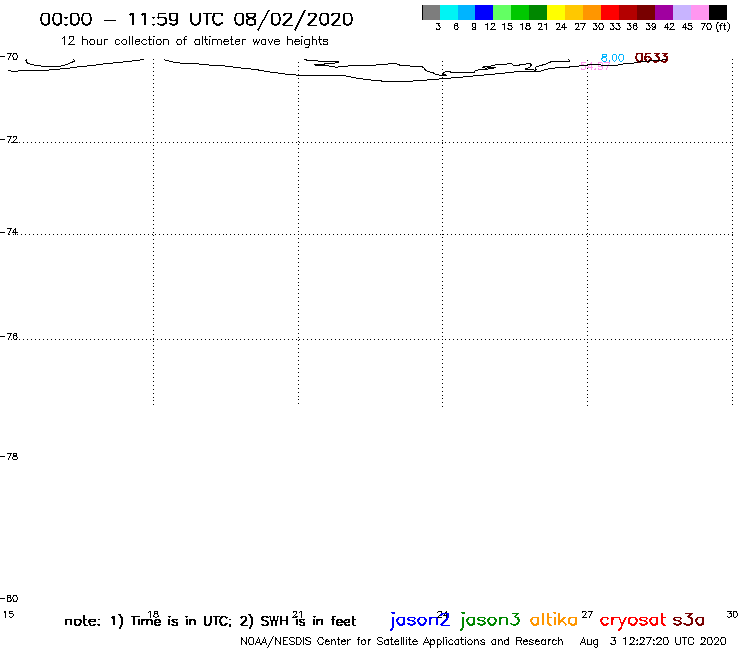Click the bright red 33 ft swatch

tap(610, 12)
